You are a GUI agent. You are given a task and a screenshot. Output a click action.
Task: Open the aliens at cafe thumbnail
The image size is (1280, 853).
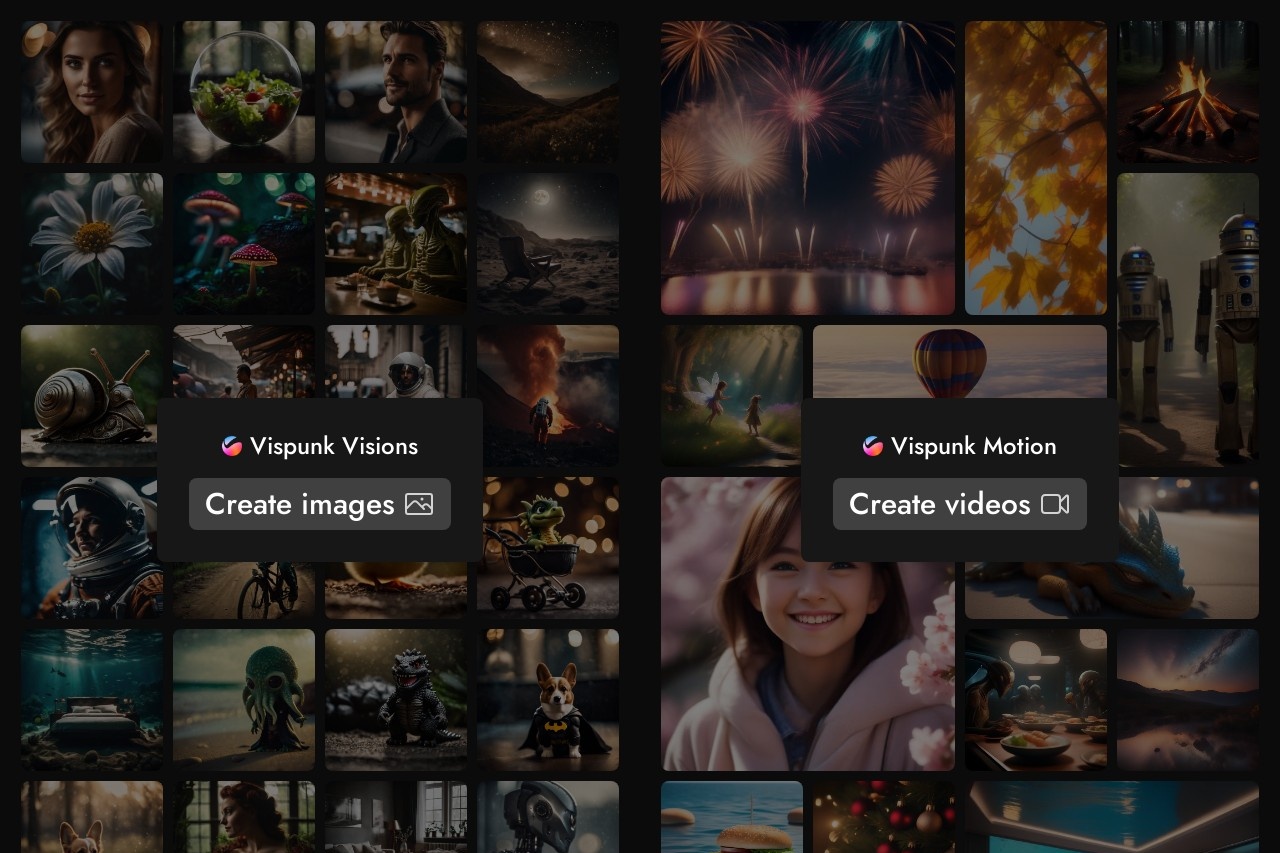[396, 244]
